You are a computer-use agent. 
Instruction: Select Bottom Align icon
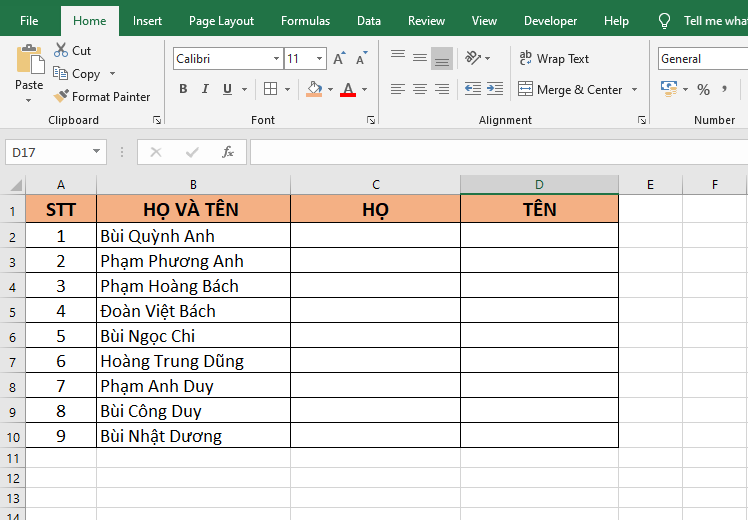[442, 58]
